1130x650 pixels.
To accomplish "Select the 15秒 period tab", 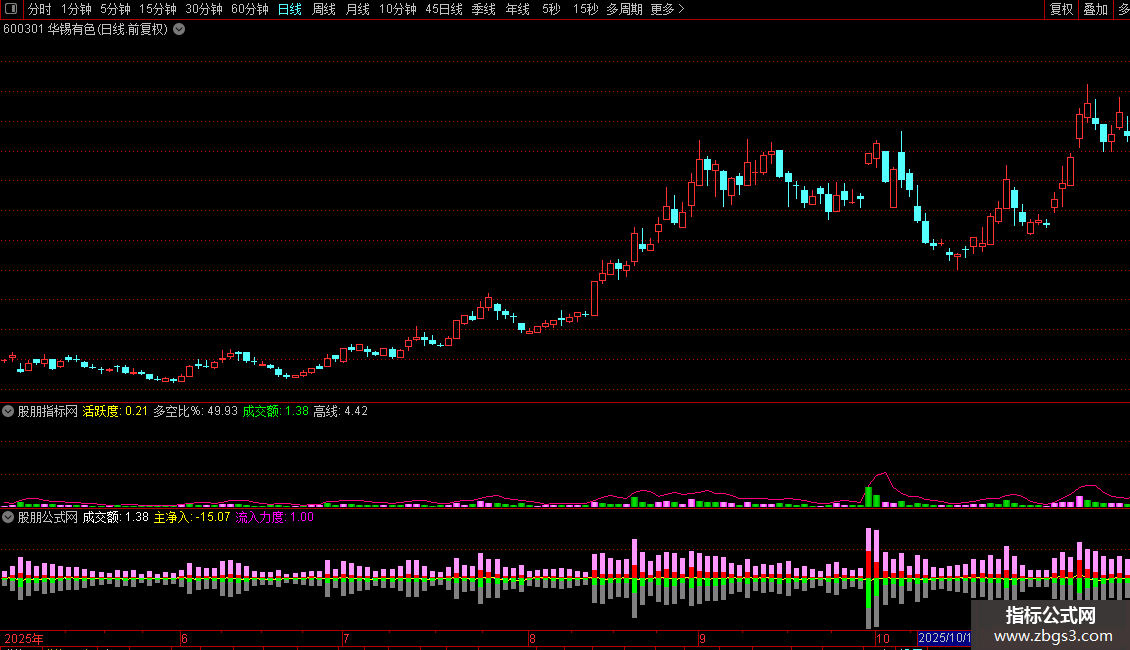I will (x=585, y=9).
